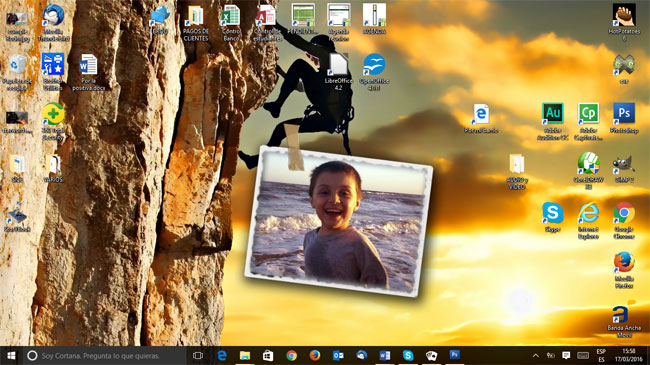Screen dimensions: 650x365
Task: Select the Edge shortcut beside Adobe Audition
Action: pos(481,118)
